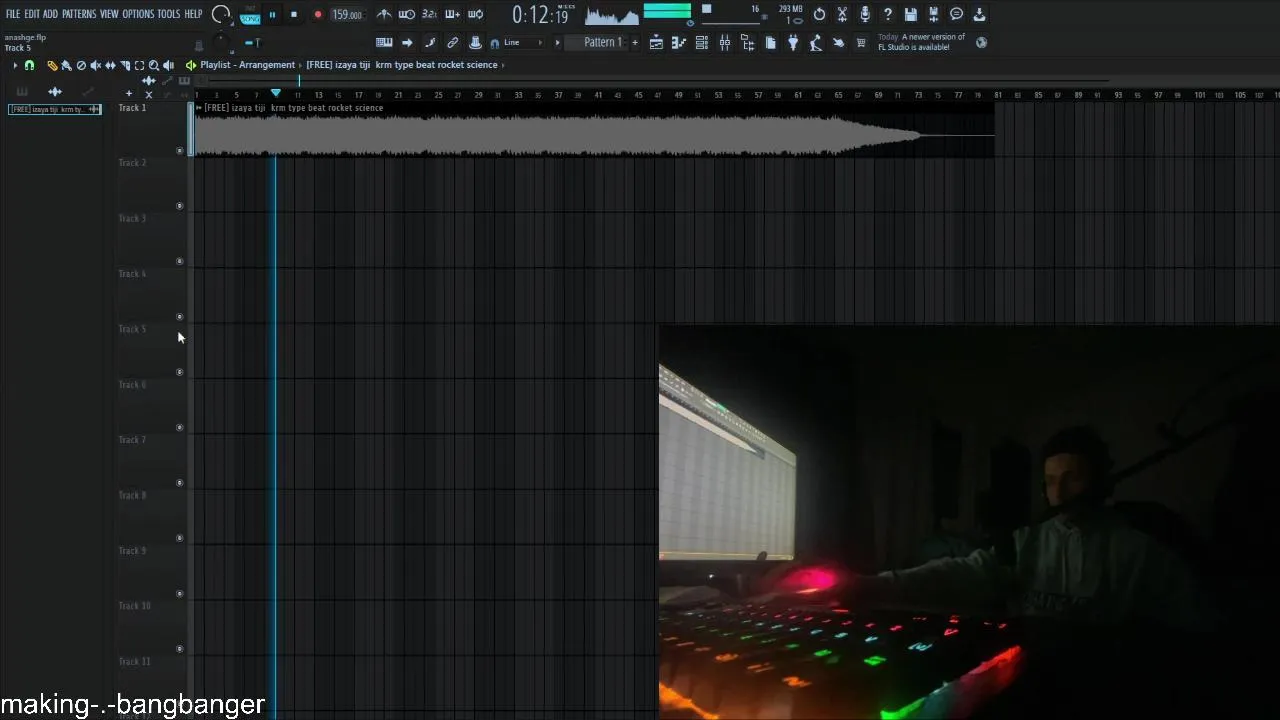This screenshot has height=720, width=1280.
Task: Expand the [FREE] izaya tiji clip breadcrumb
Action: click(x=402, y=65)
